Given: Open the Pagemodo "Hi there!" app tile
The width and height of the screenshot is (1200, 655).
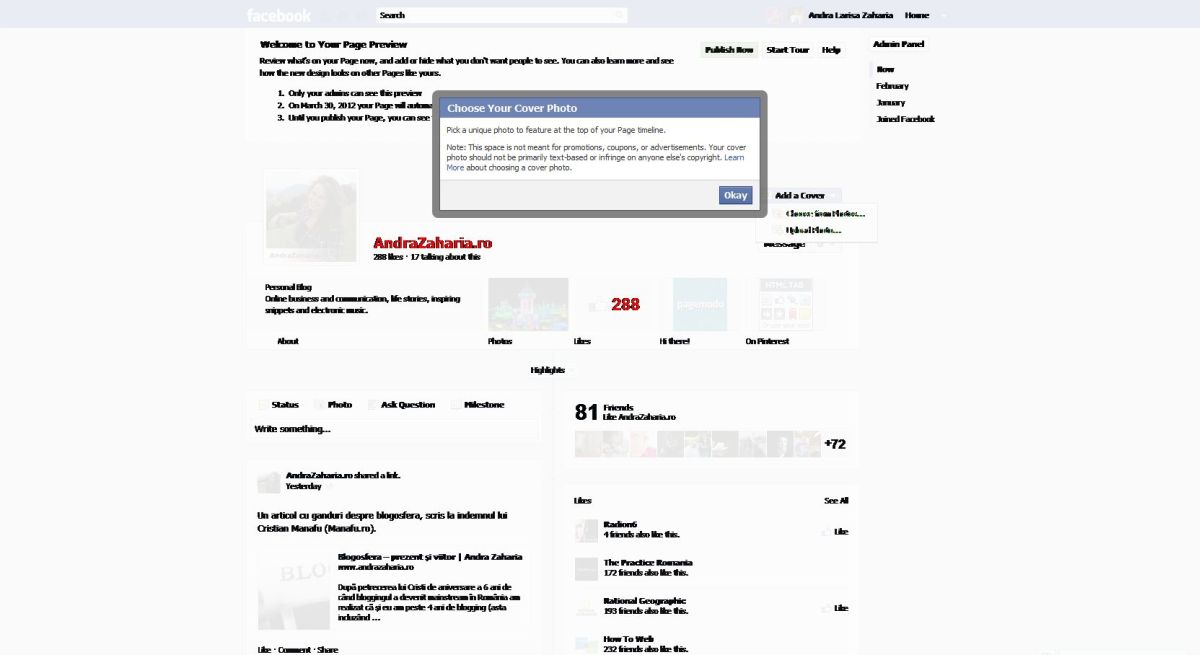Looking at the screenshot, I should (x=700, y=304).
